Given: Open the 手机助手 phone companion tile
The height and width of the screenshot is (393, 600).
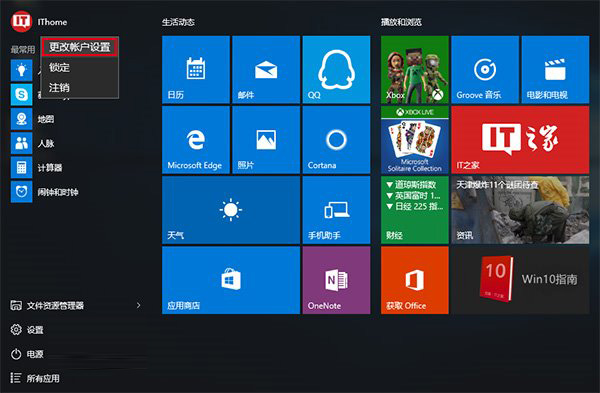Looking at the screenshot, I should [336, 210].
